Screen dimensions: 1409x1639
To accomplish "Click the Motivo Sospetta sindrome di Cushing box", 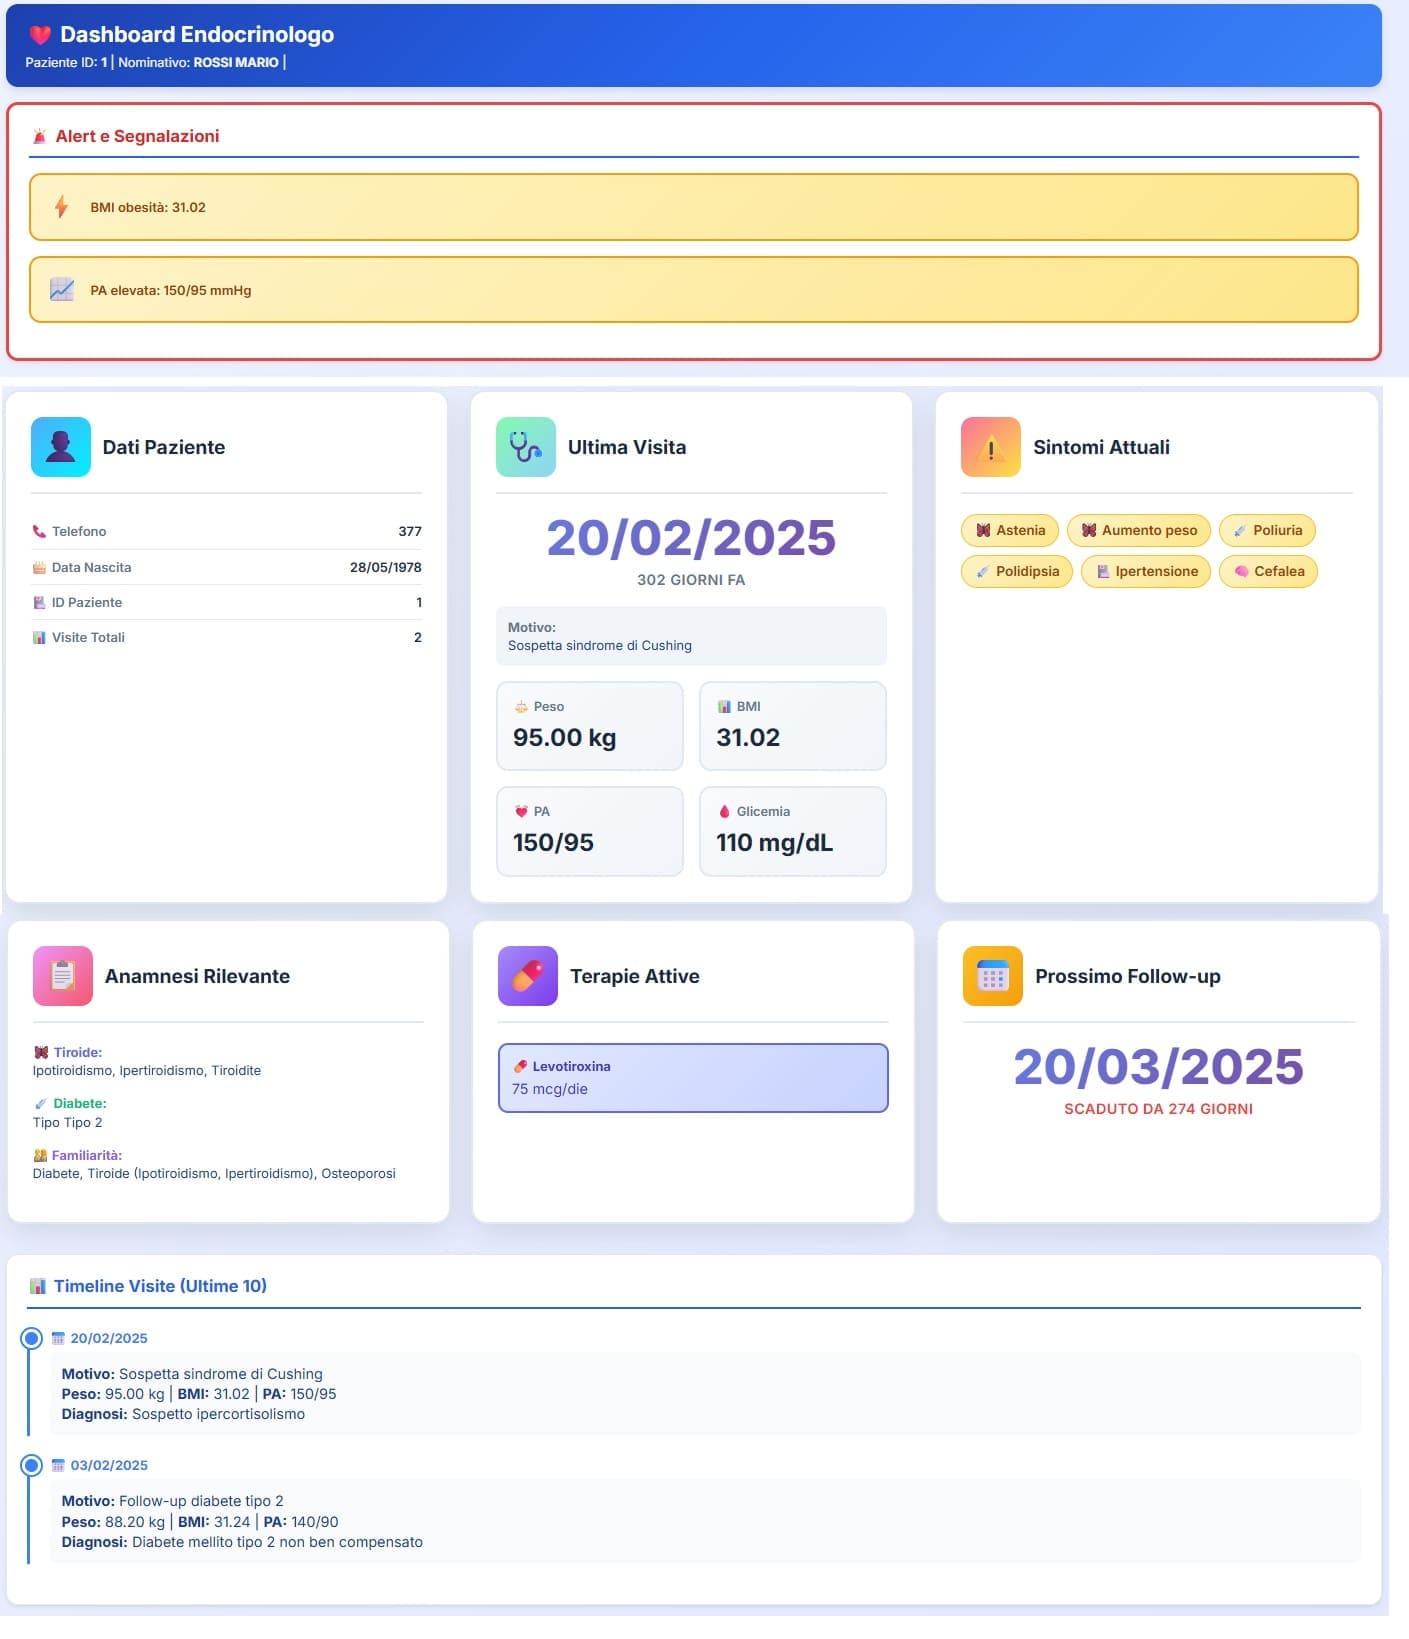I will (x=691, y=636).
